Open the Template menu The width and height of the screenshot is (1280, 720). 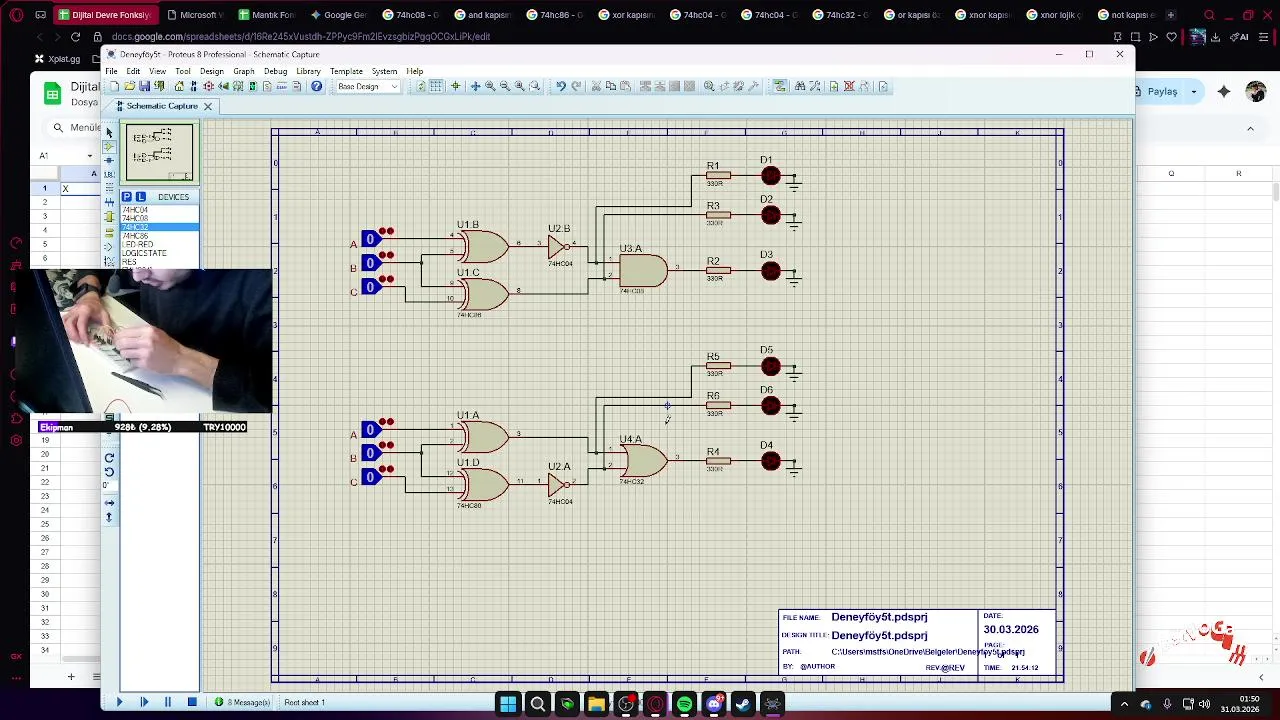pyautogui.click(x=346, y=71)
